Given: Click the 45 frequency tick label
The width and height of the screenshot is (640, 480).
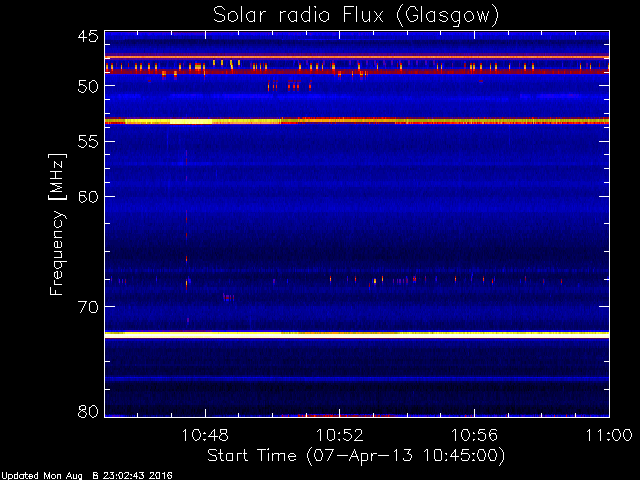Looking at the screenshot, I should [x=88, y=37].
